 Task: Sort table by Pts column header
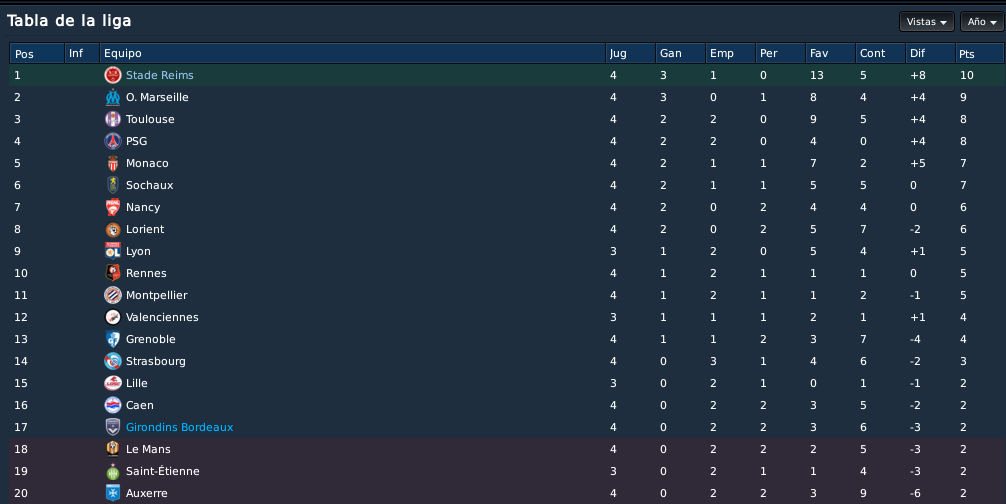[979, 53]
